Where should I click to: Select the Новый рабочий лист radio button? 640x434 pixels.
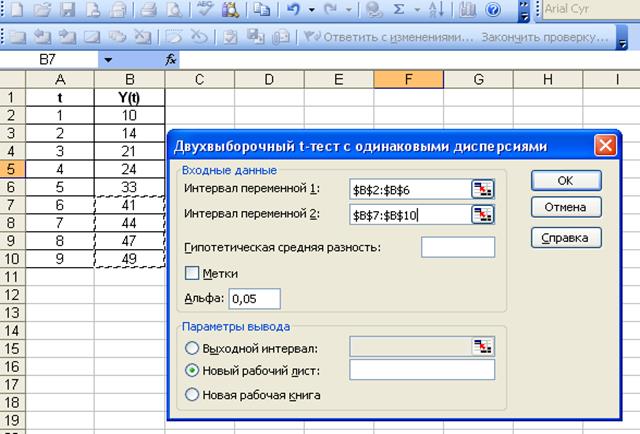point(192,371)
